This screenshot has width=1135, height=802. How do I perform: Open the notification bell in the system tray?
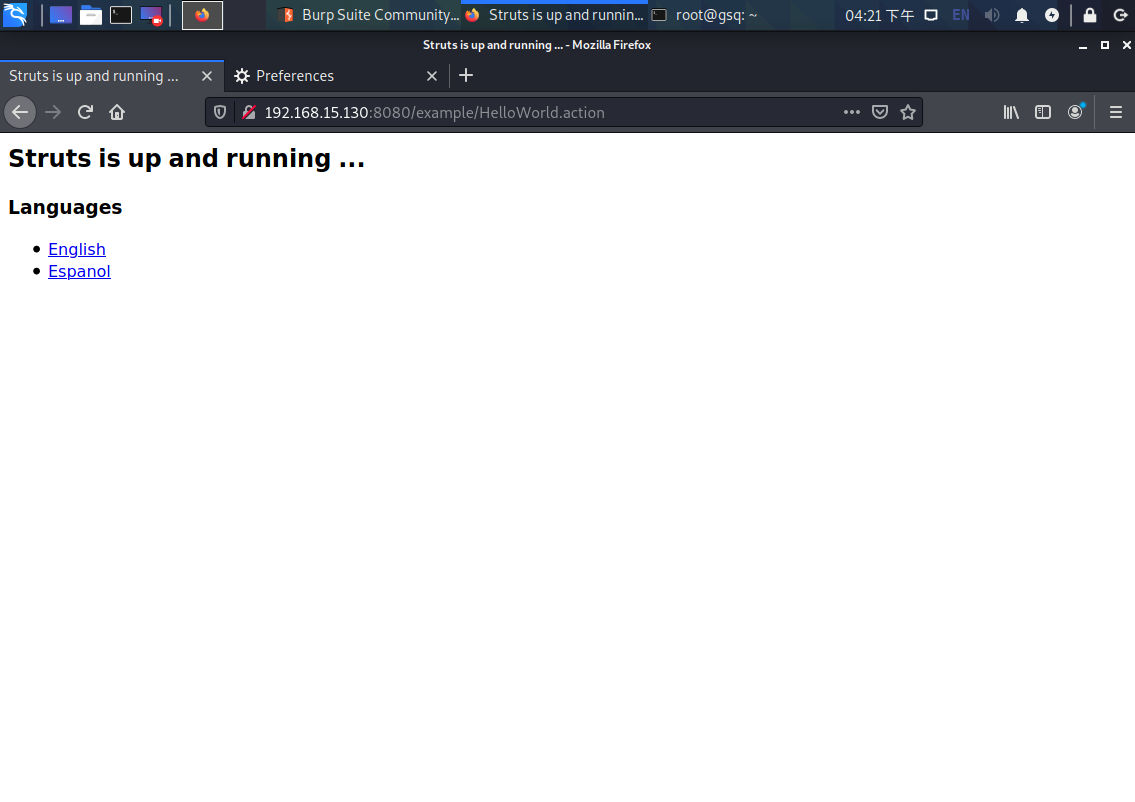(1021, 15)
